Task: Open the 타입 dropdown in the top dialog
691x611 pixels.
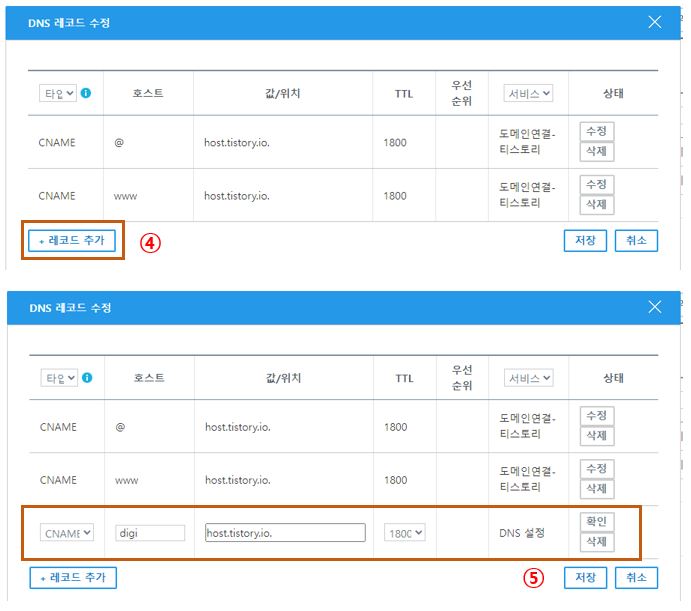Action: [x=58, y=93]
